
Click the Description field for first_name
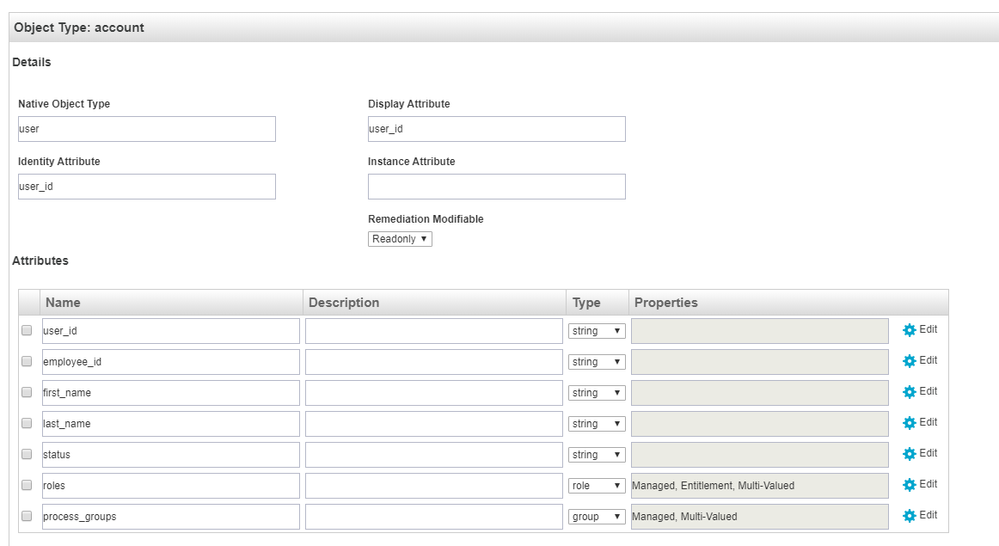click(x=433, y=393)
